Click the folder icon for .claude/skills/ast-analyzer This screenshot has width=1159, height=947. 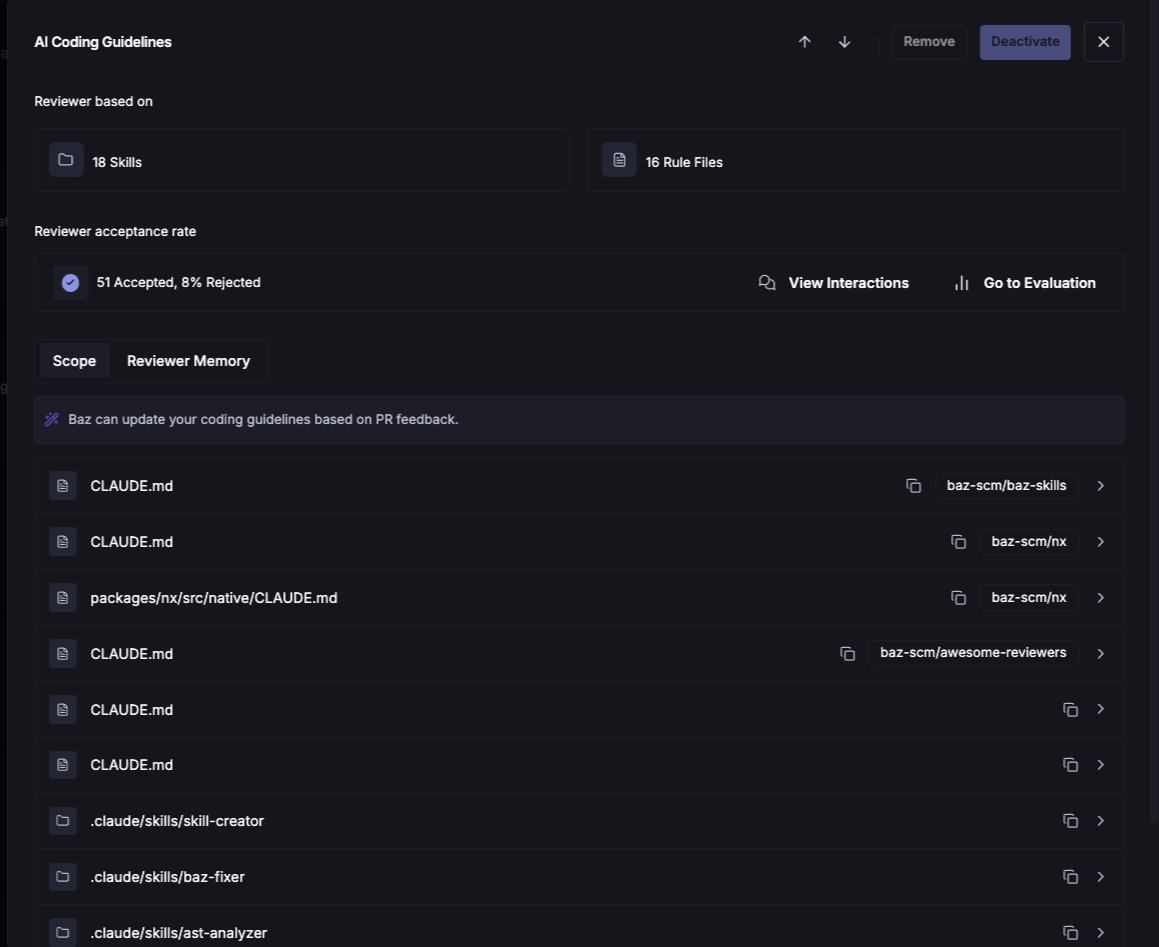63,933
